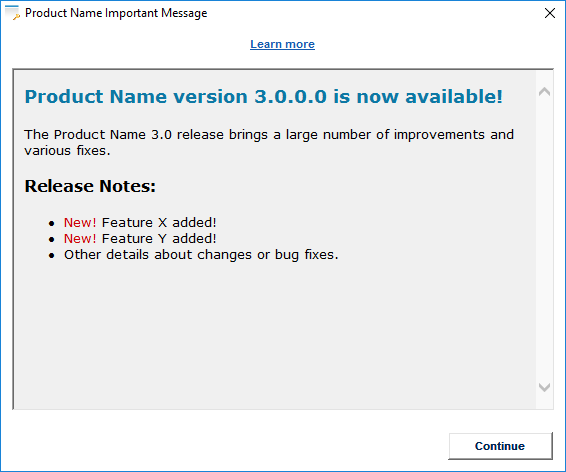This screenshot has height=472, width=566.
Task: Click the 'Other details about changes' bullet item
Action: [201, 255]
